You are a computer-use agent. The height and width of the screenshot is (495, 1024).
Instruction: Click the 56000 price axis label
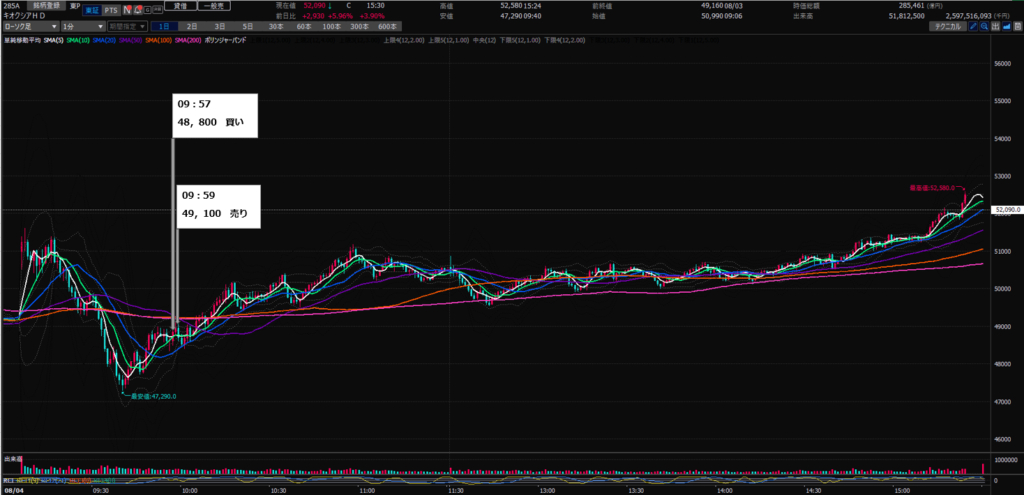(x=1002, y=63)
